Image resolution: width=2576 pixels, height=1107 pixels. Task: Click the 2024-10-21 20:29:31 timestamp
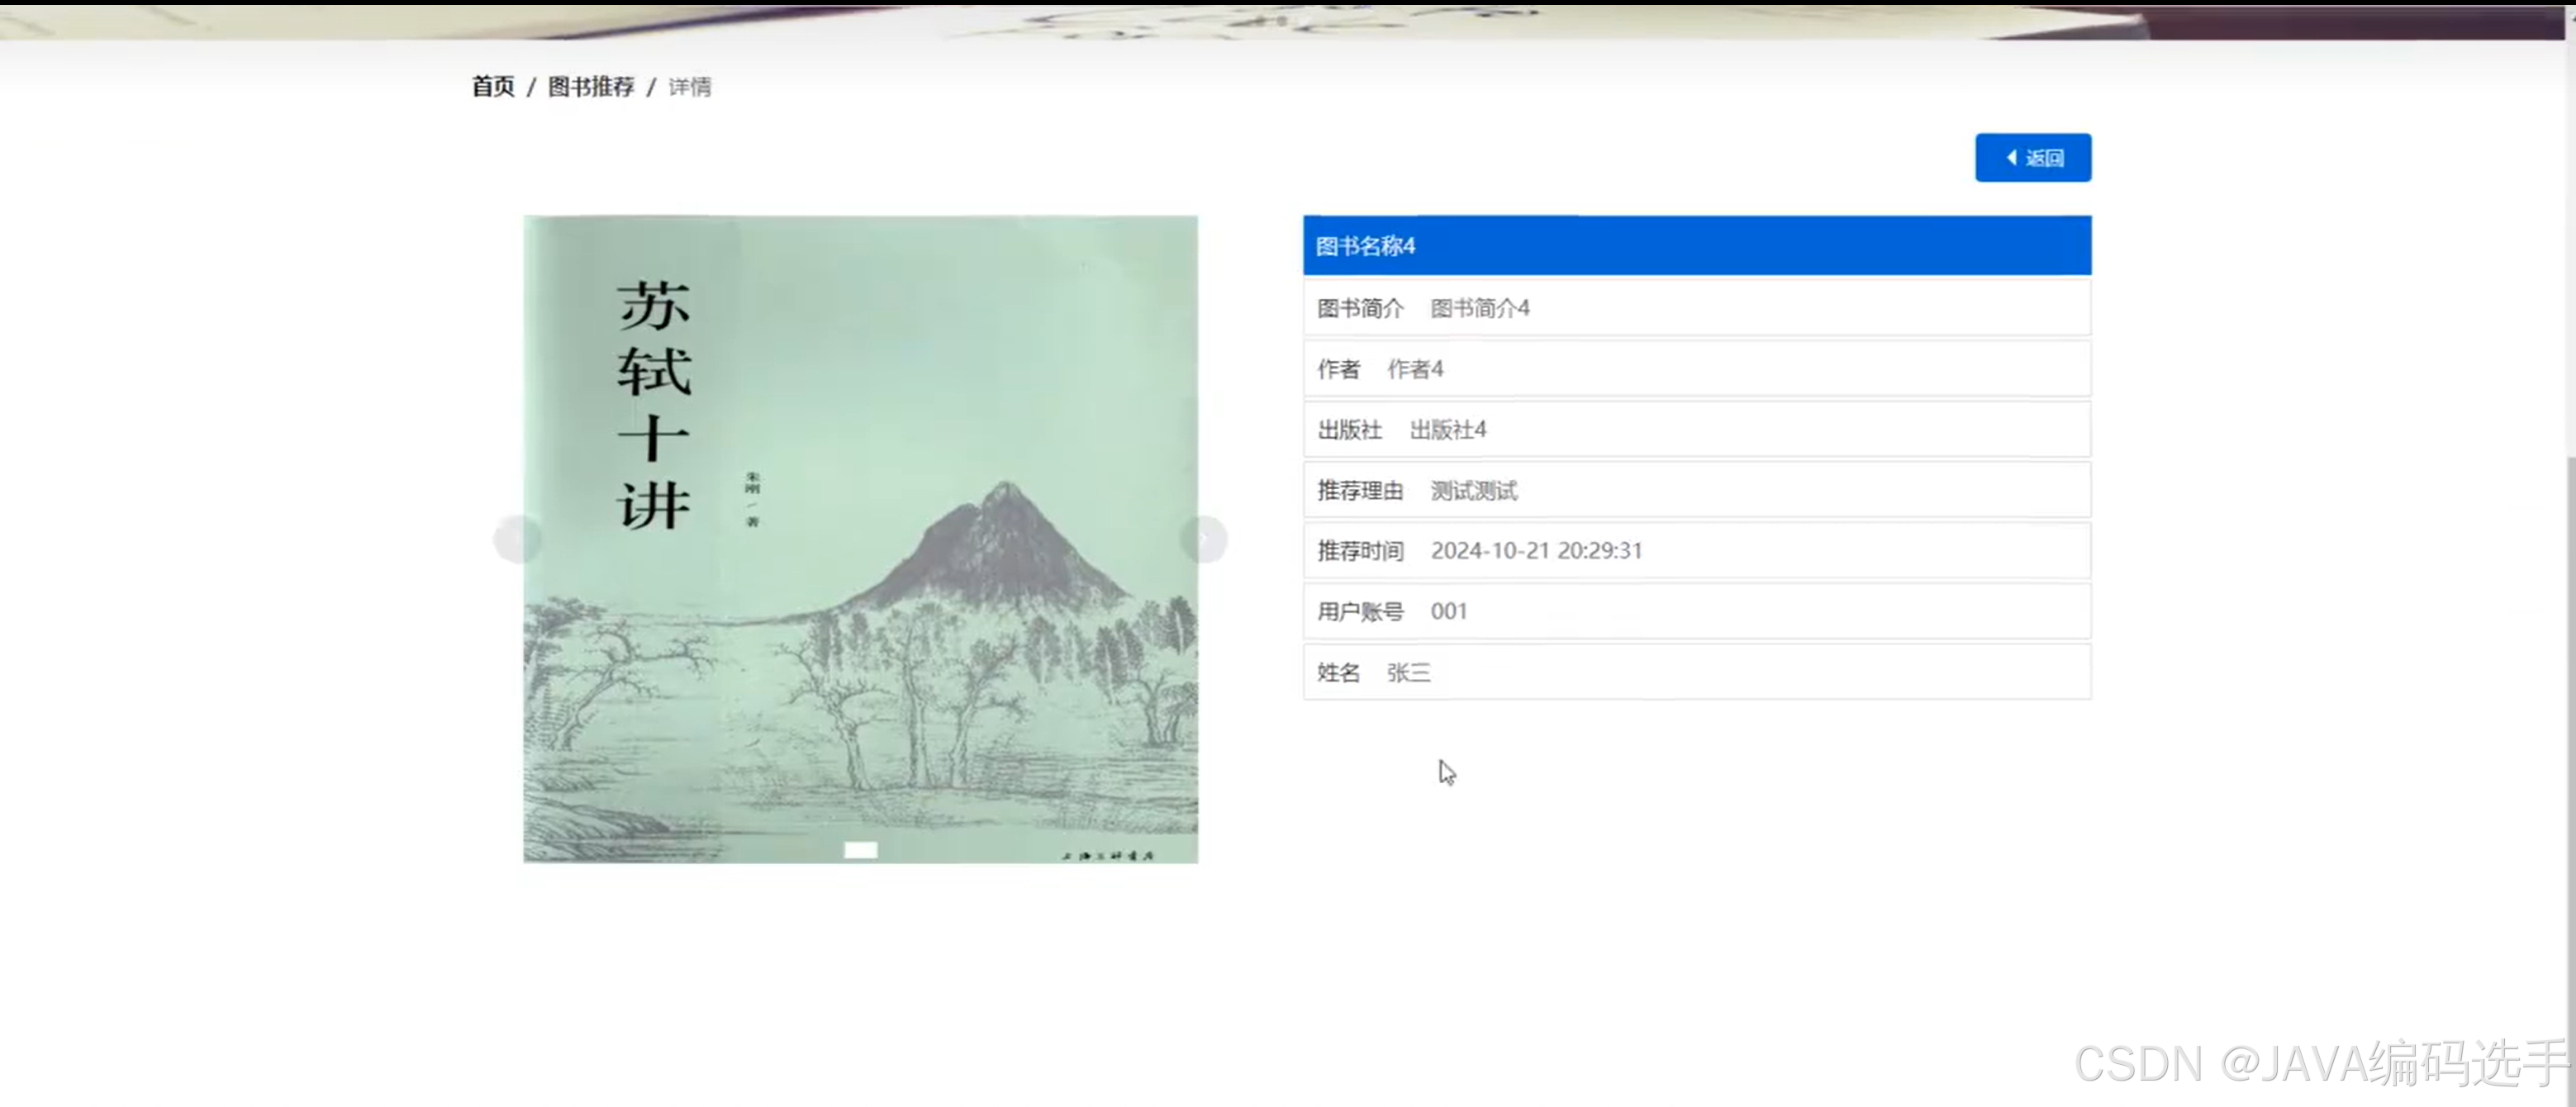[x=1536, y=551]
